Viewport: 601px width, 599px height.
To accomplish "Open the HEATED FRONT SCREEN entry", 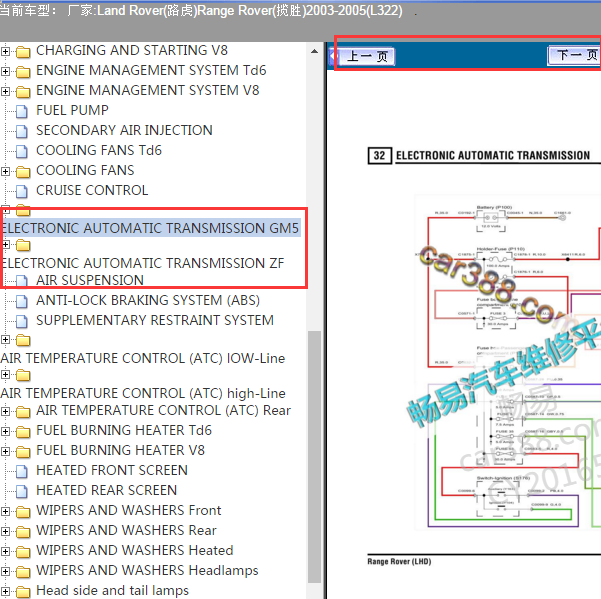I will coord(112,470).
